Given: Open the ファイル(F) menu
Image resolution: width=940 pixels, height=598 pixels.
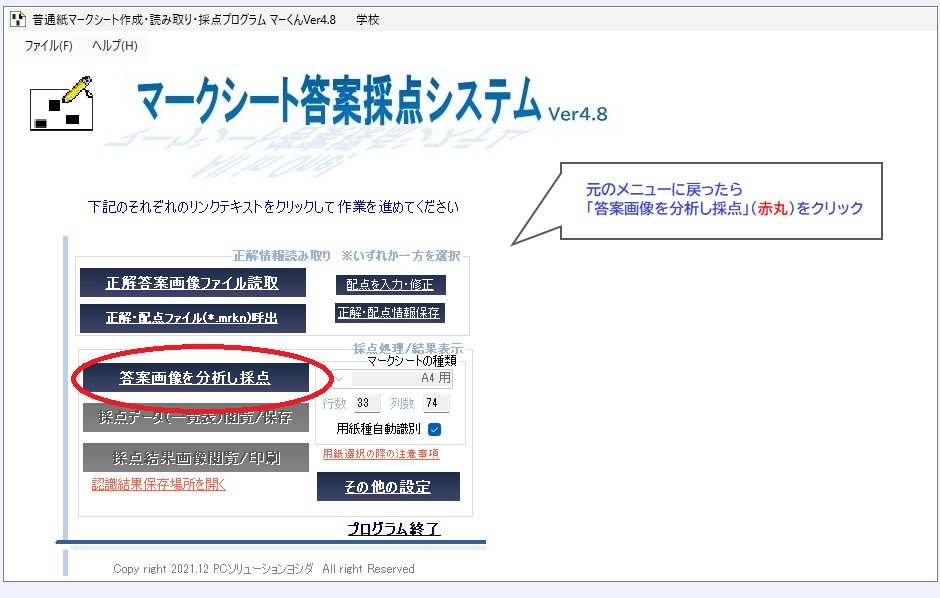Looking at the screenshot, I should (x=49, y=46).
